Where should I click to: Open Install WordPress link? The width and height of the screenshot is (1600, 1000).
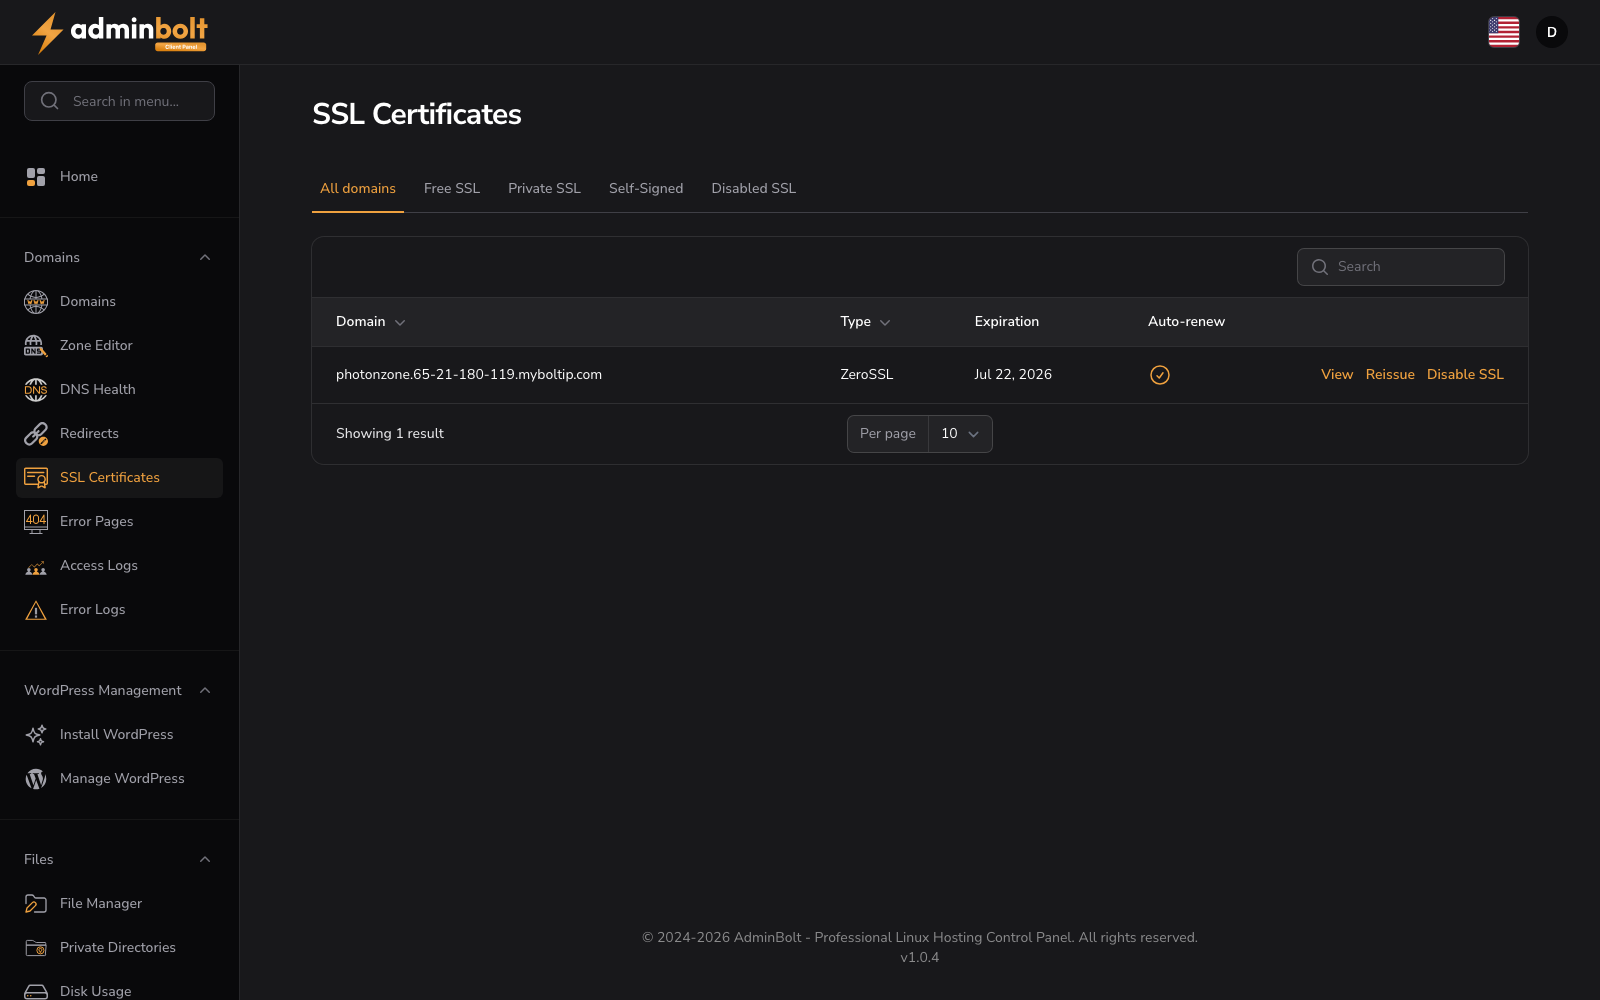(119, 735)
